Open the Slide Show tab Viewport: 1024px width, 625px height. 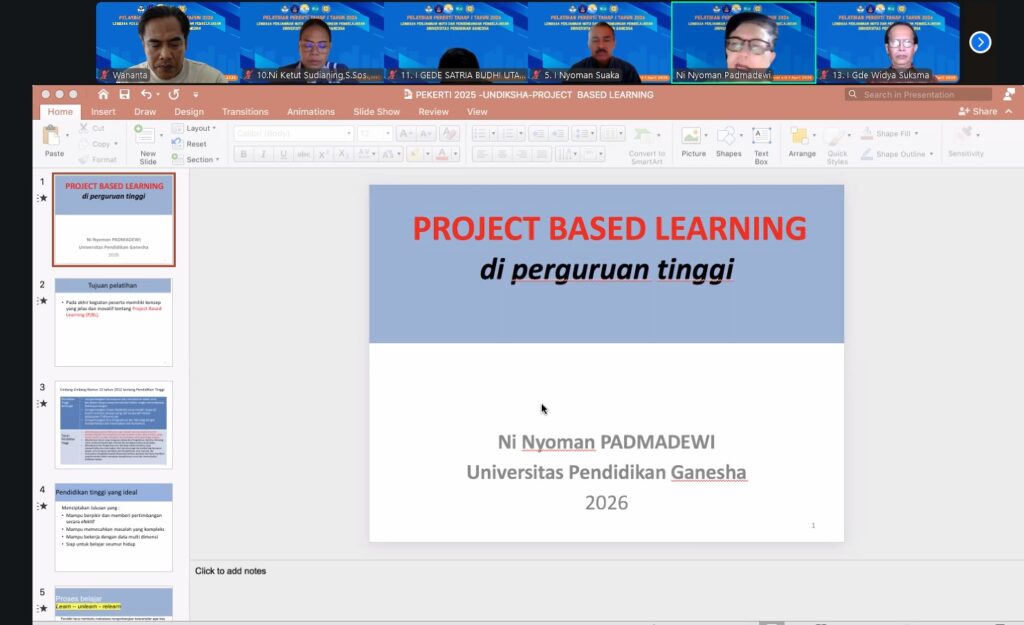tap(376, 112)
